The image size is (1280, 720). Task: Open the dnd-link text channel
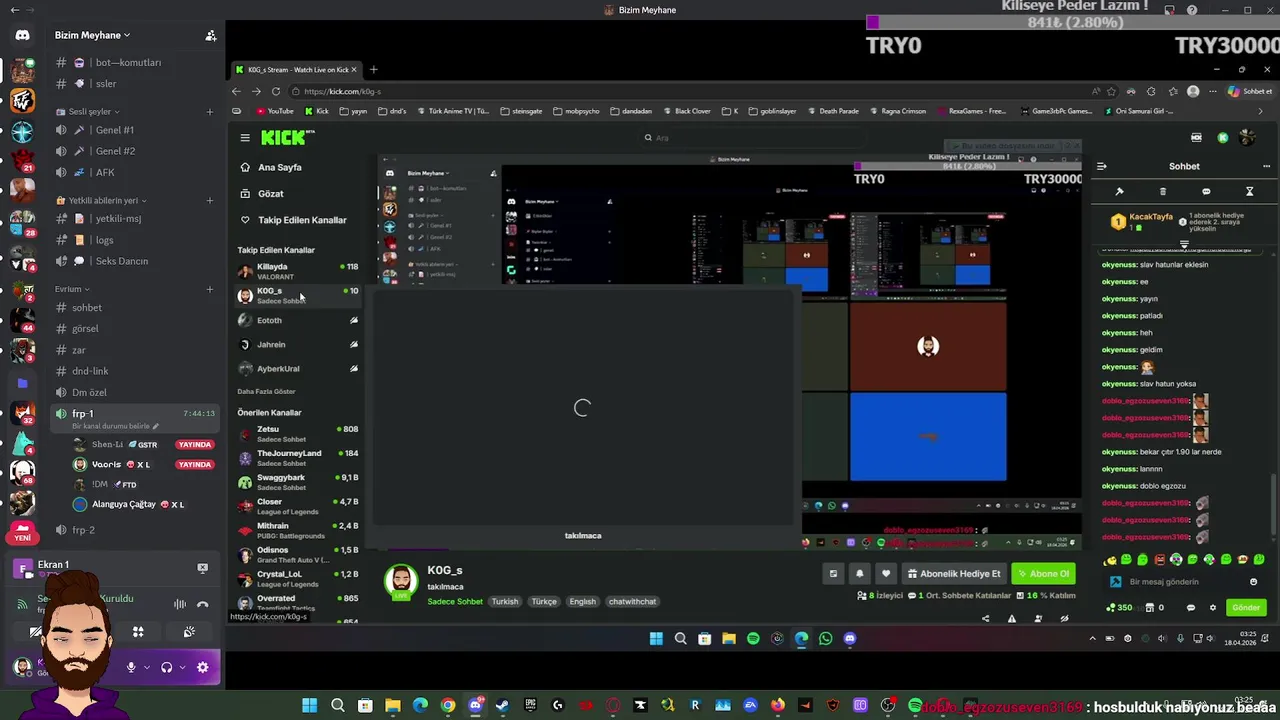pyautogui.click(x=135, y=371)
